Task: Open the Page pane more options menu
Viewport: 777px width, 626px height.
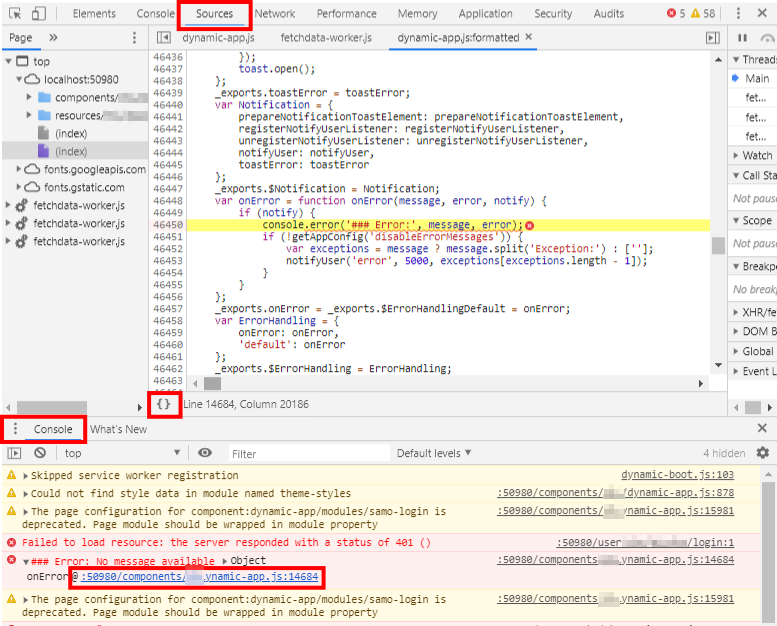Action: click(x=134, y=38)
